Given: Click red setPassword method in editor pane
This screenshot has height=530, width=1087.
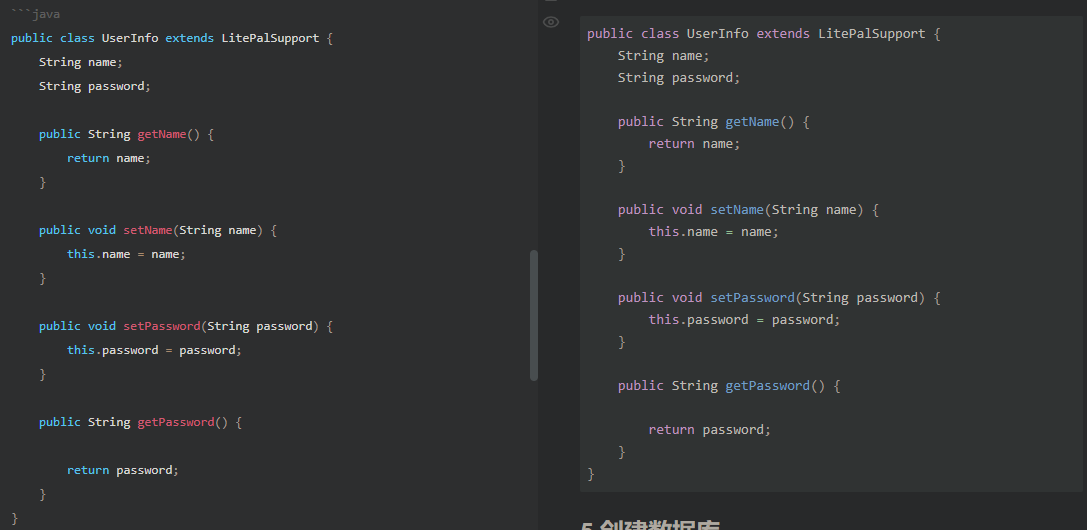Looking at the screenshot, I should [162, 326].
